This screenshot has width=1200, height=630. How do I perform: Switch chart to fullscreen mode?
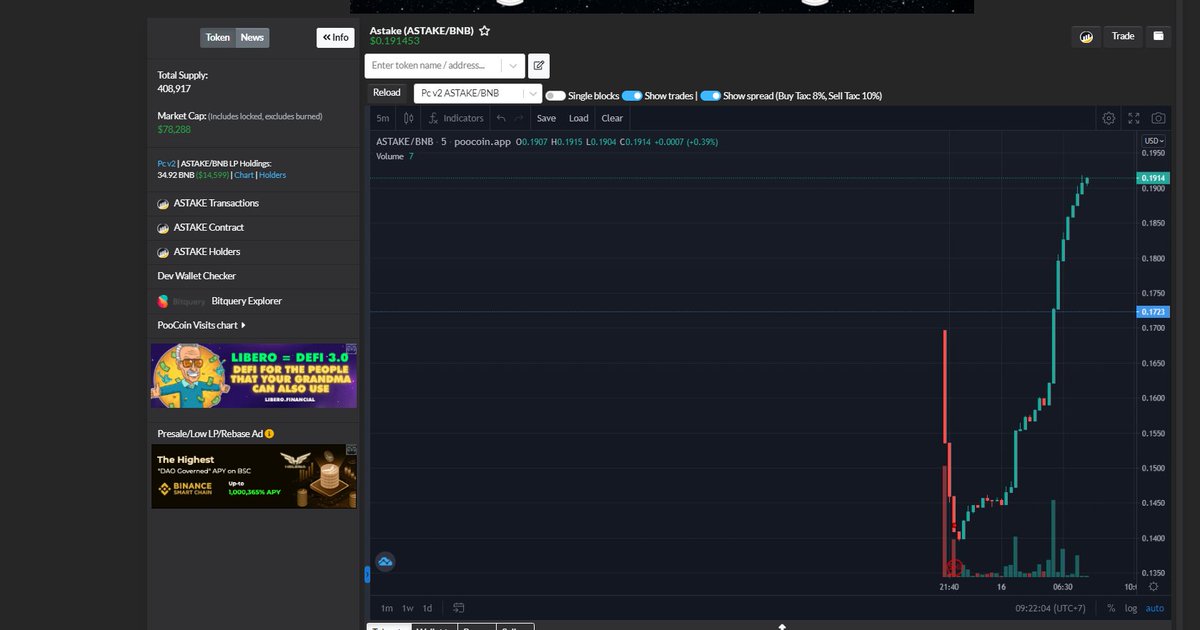point(1134,118)
